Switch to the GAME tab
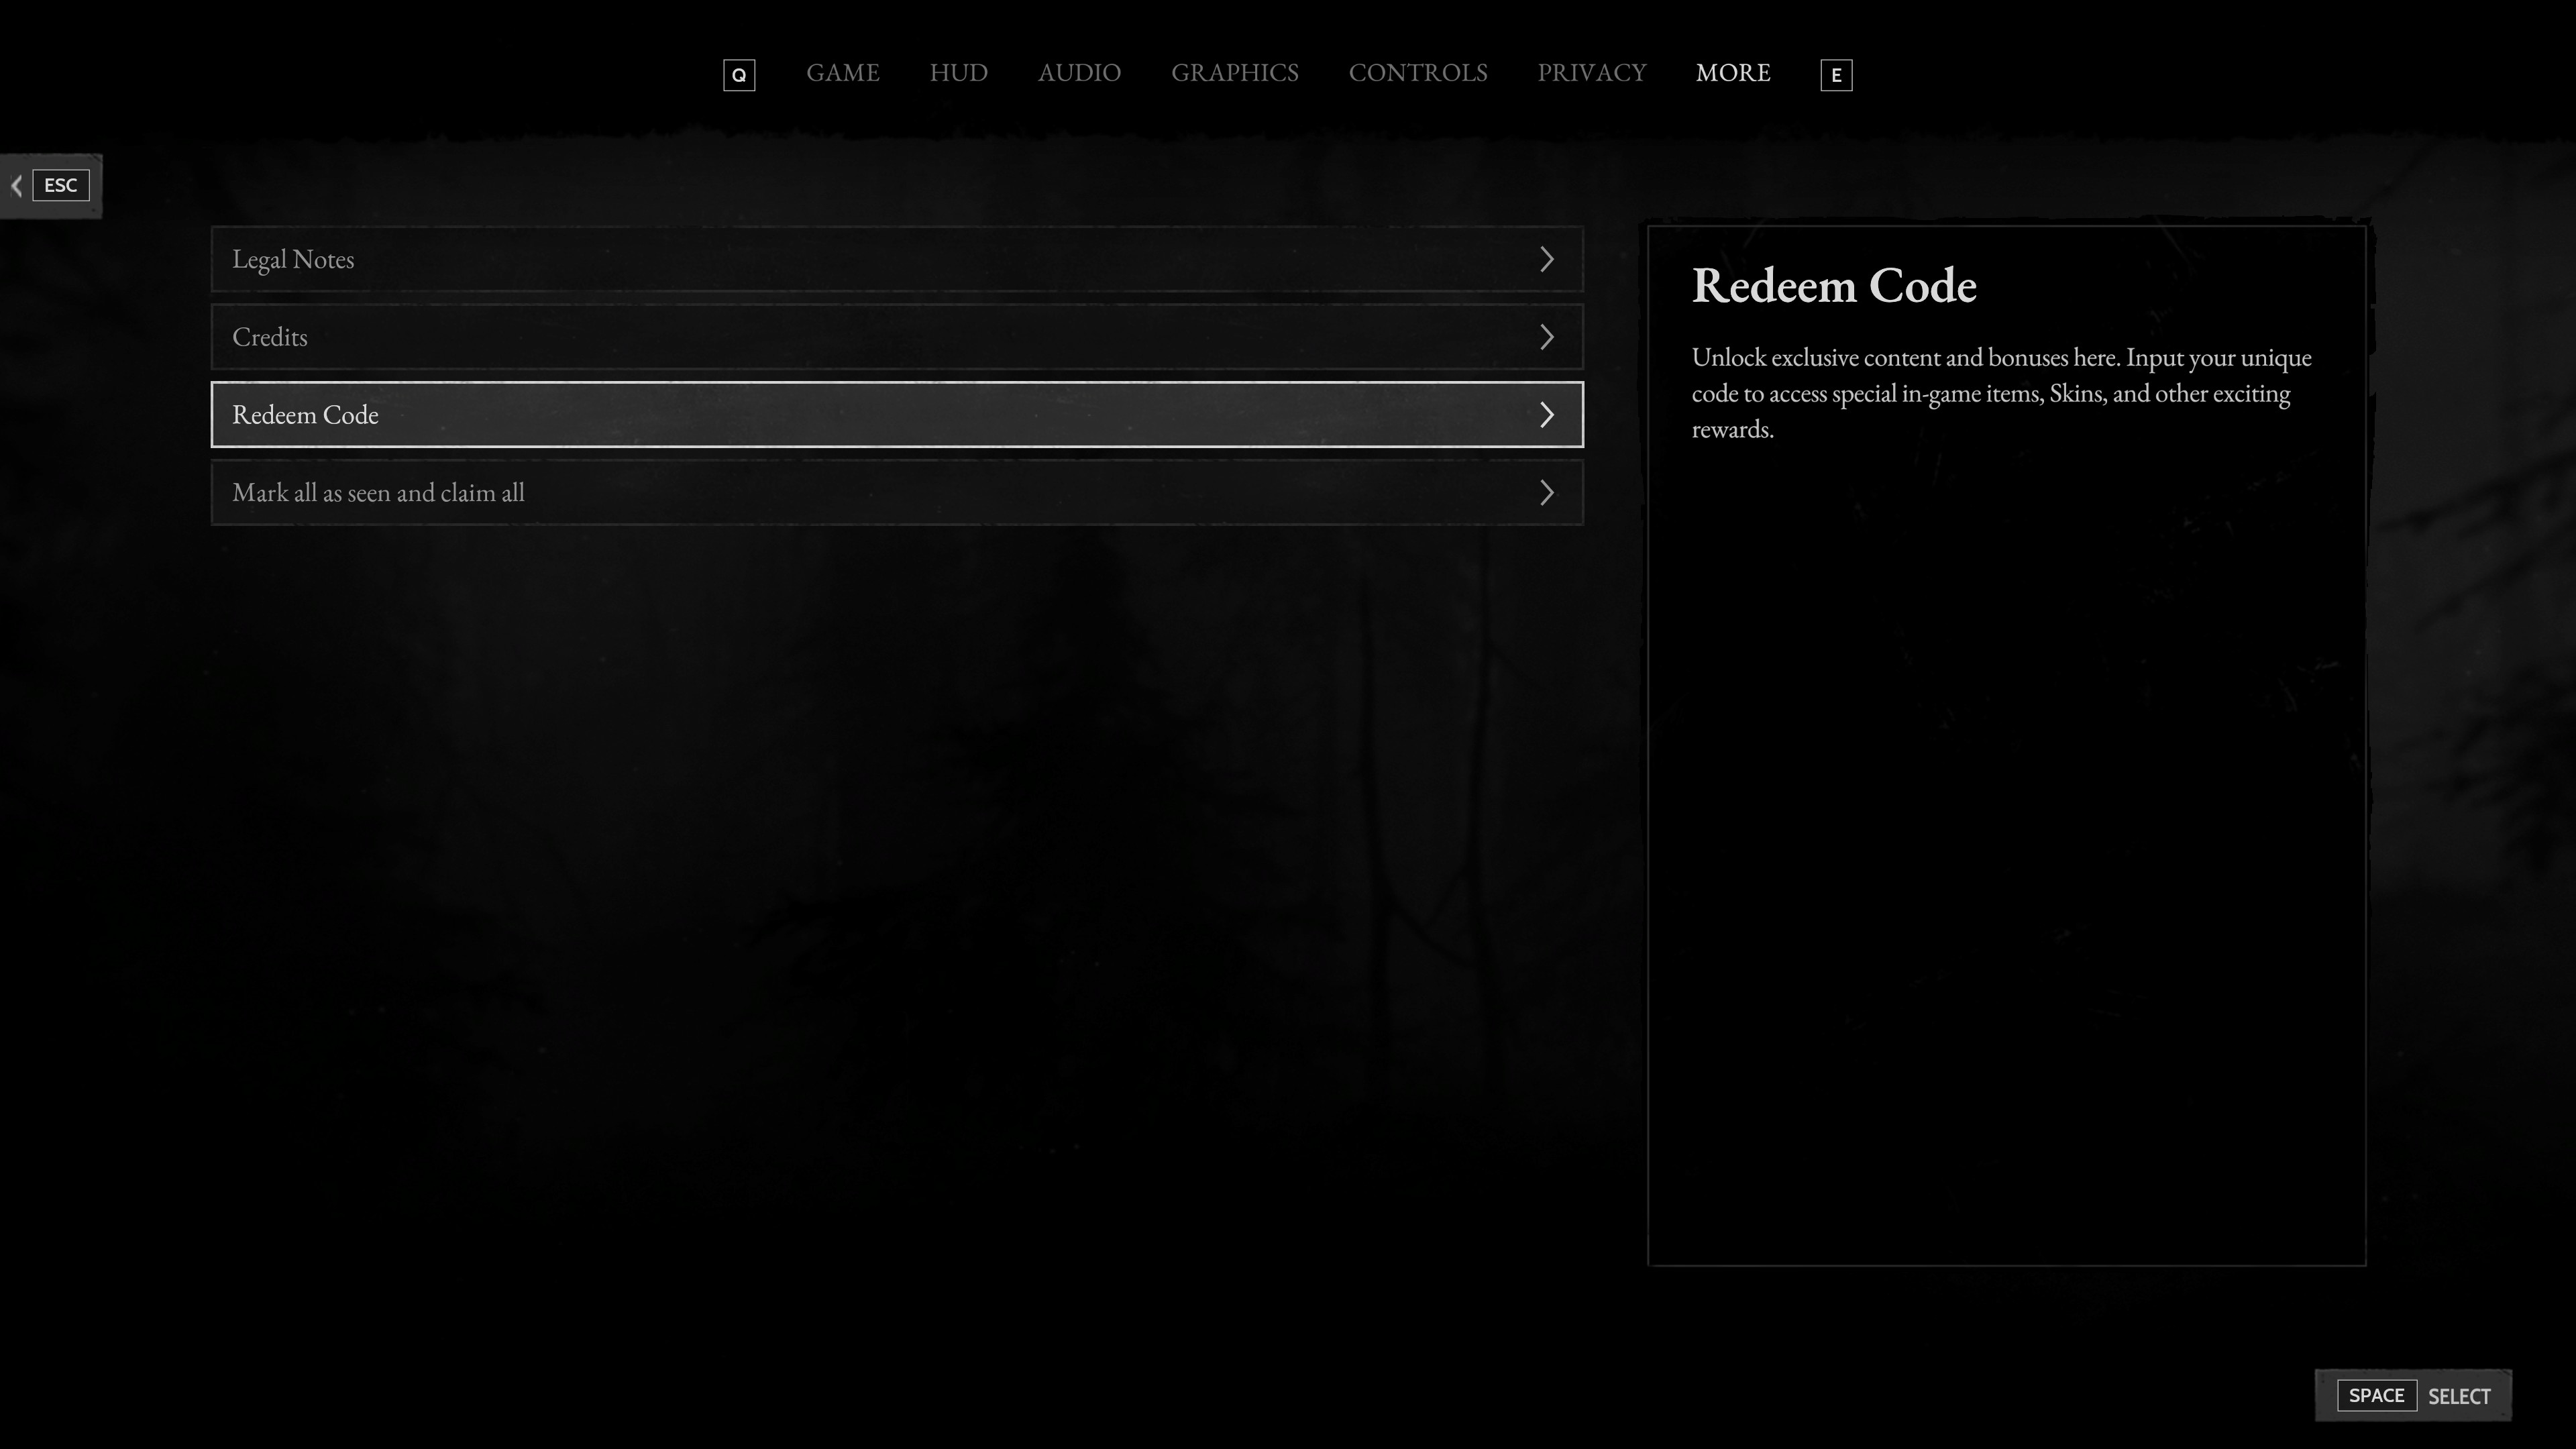Screen dimensions: 2576x1449 click(843, 73)
